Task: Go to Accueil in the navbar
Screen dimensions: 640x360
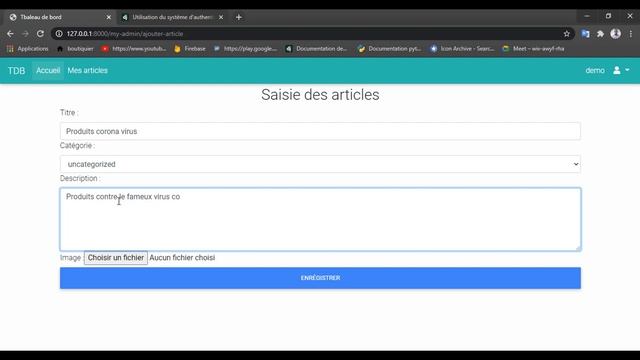Action: click(48, 71)
